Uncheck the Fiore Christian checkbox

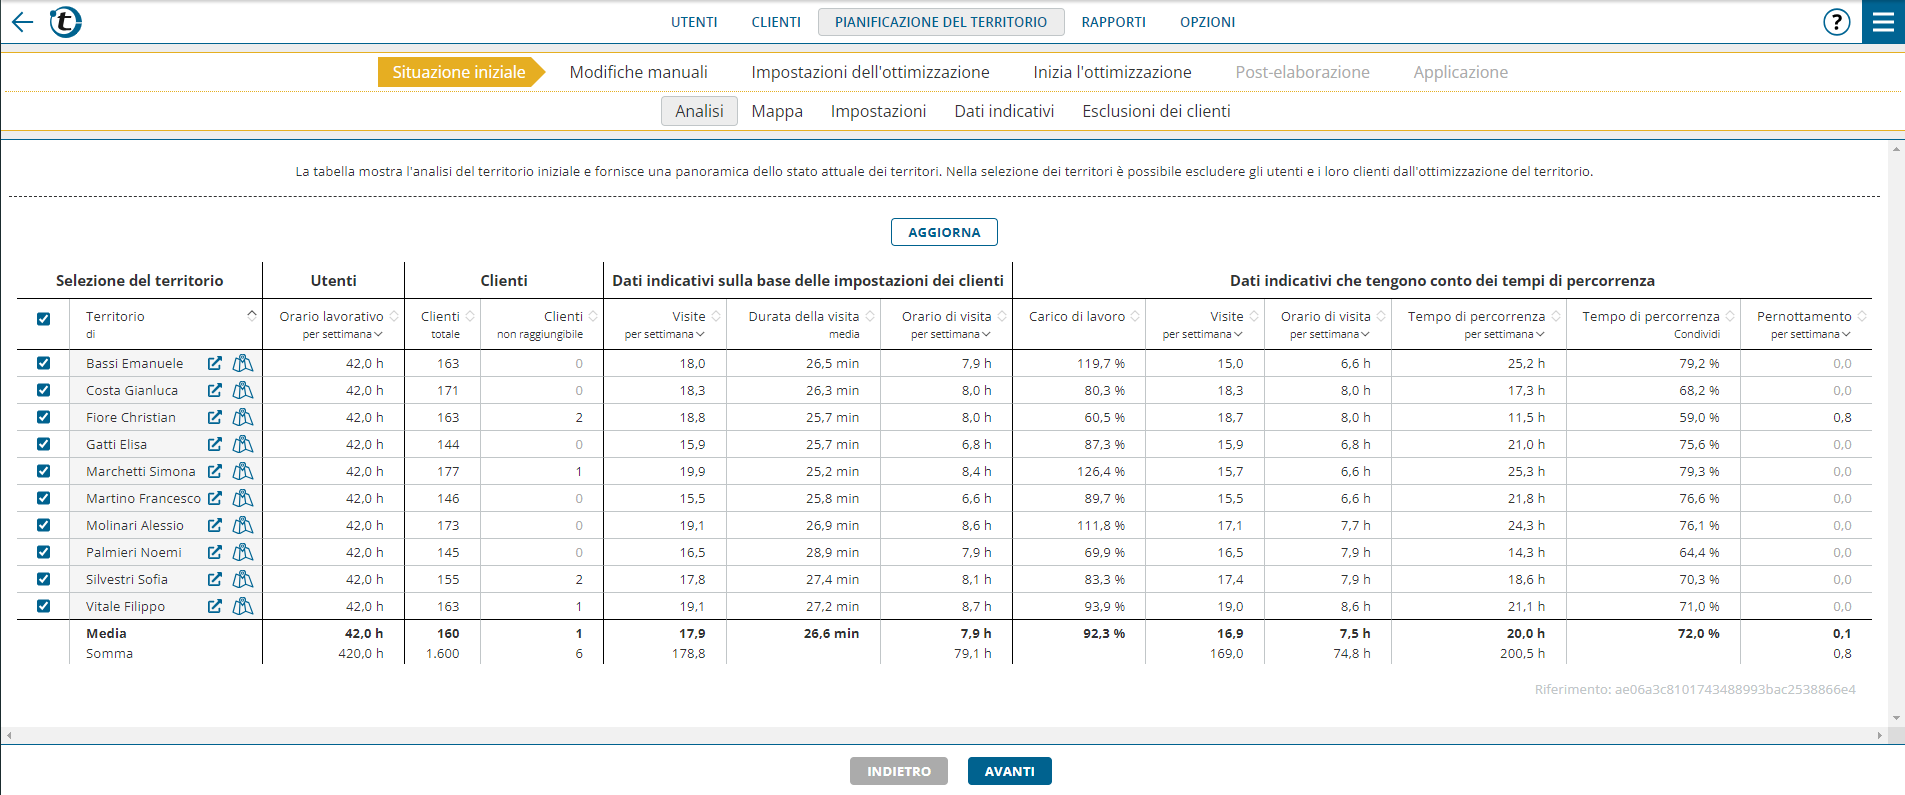click(43, 417)
